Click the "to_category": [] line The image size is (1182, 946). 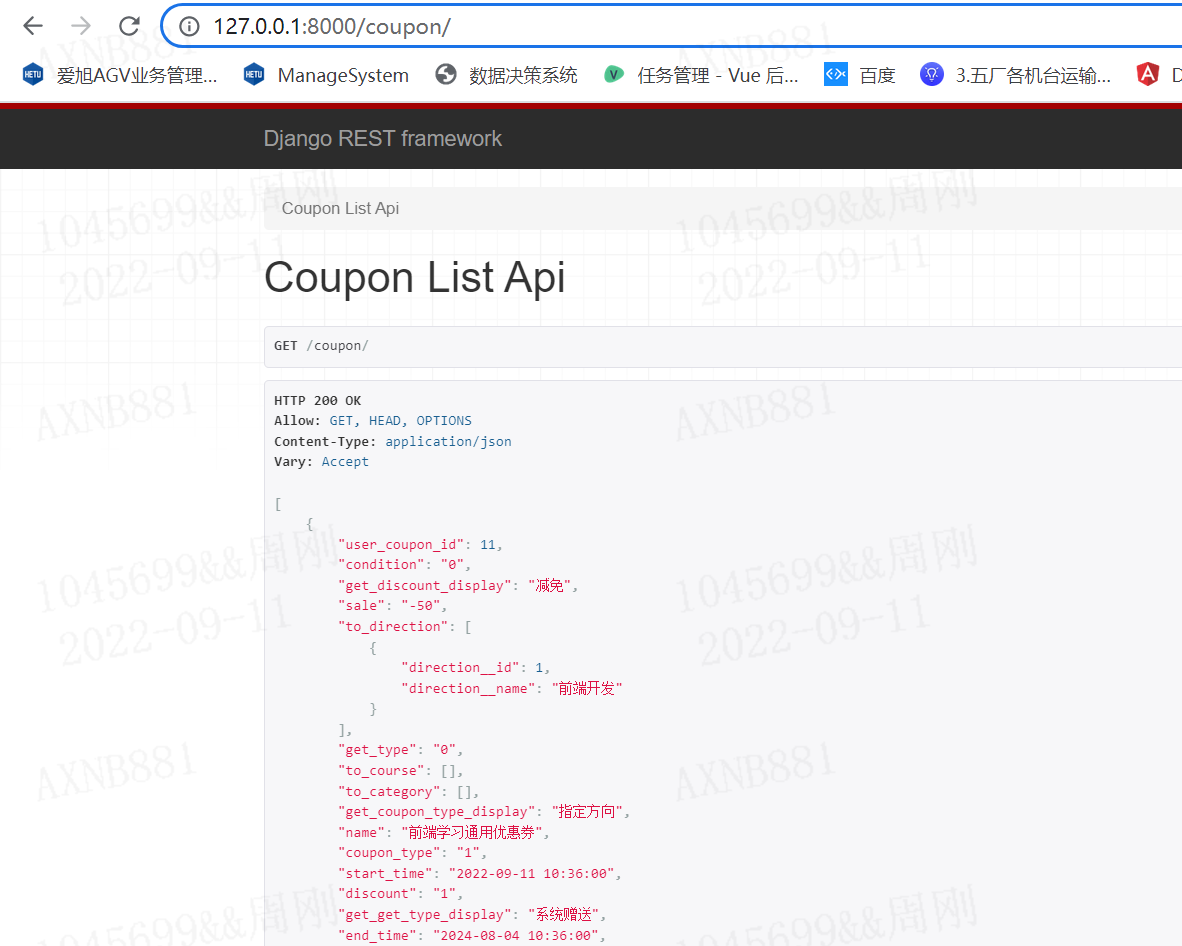click(409, 791)
